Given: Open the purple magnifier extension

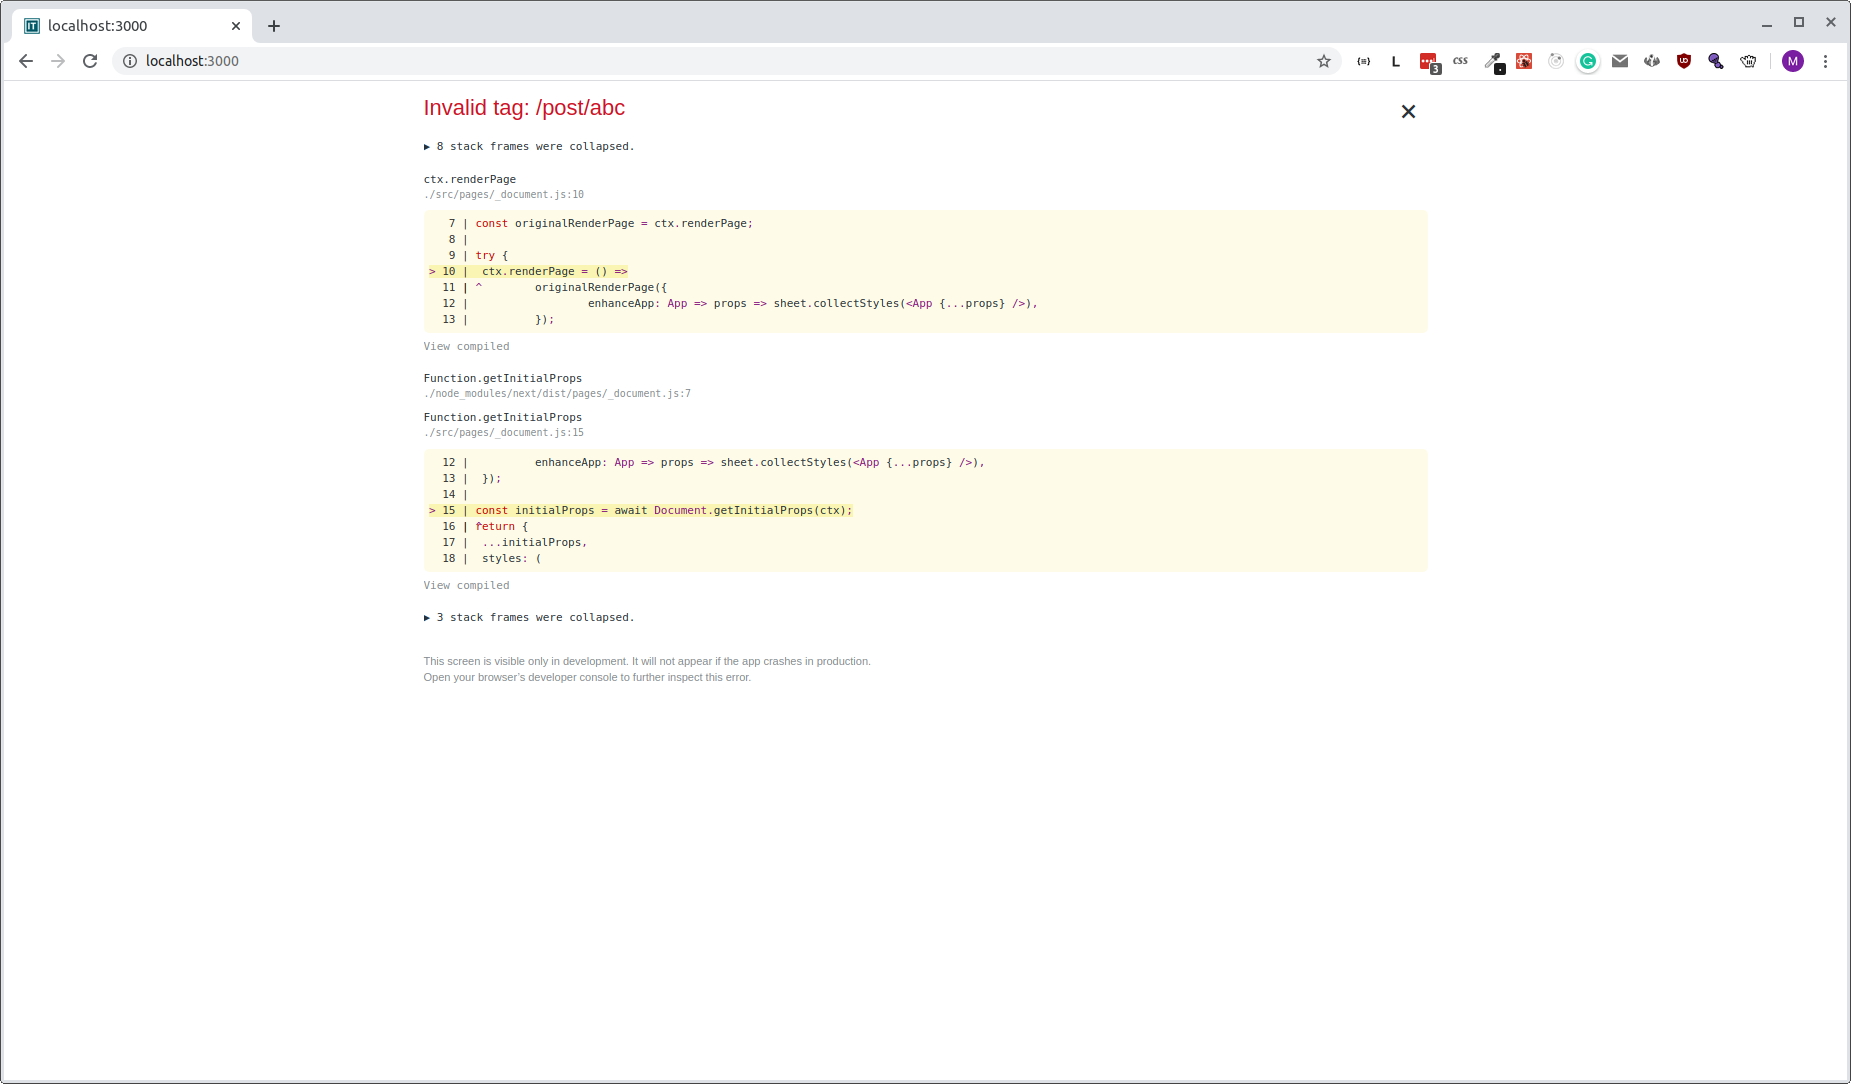Looking at the screenshot, I should pyautogui.click(x=1716, y=61).
